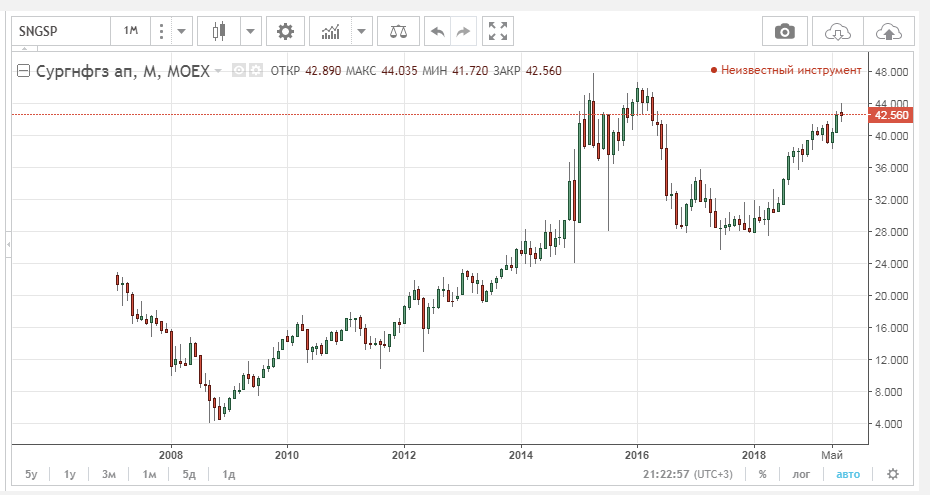Click the МАКС 44.035 high value
The image size is (930, 495).
pos(381,71)
